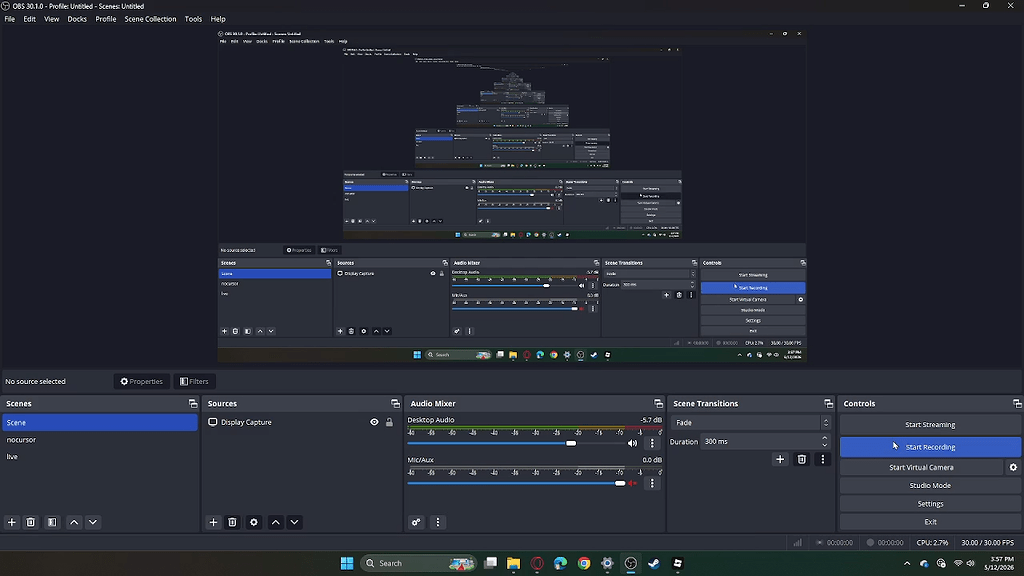This screenshot has height=576, width=1024.
Task: Open advanced audio properties gears icon
Action: [x=416, y=522]
